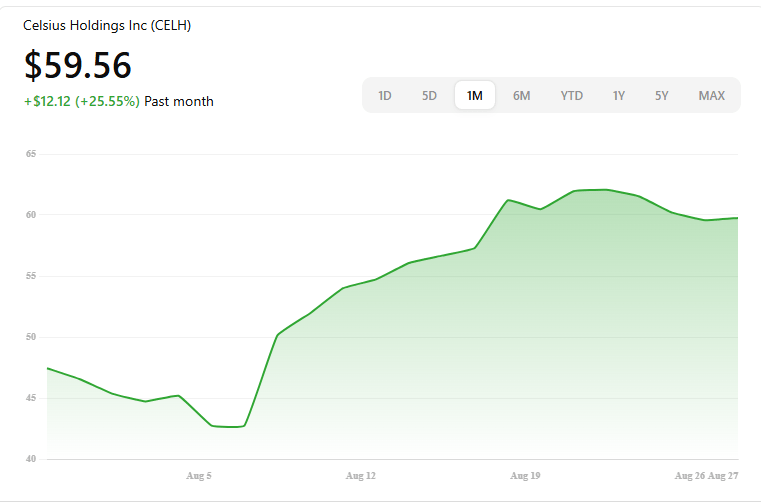Click the Past month label
Screen dimensions: 761x502
tap(179, 101)
